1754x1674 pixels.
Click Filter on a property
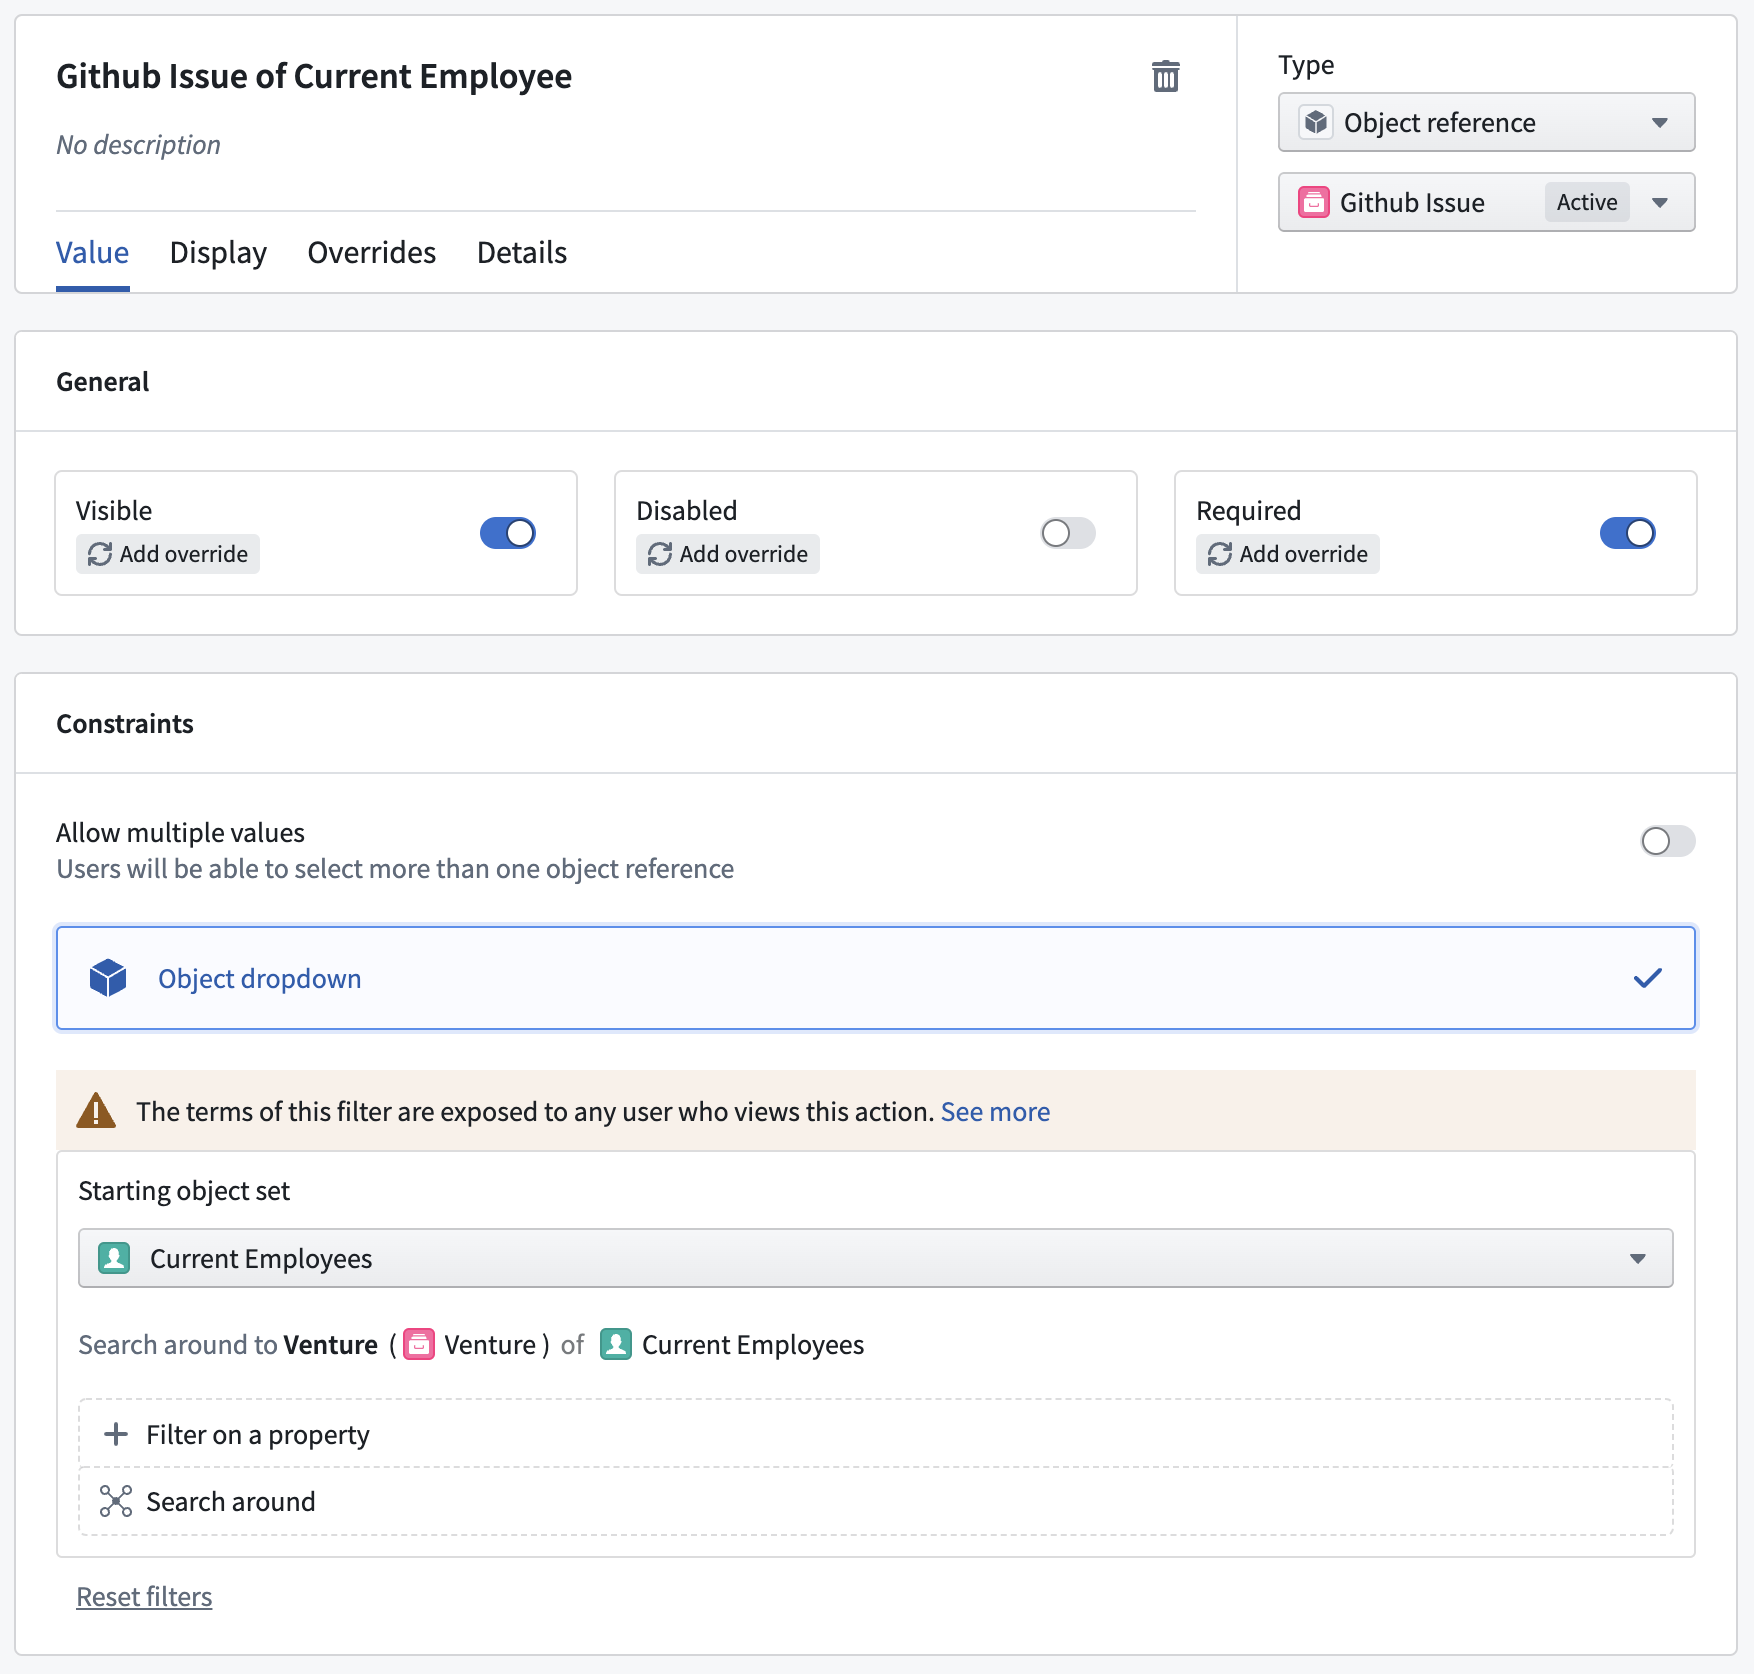[875, 1434]
